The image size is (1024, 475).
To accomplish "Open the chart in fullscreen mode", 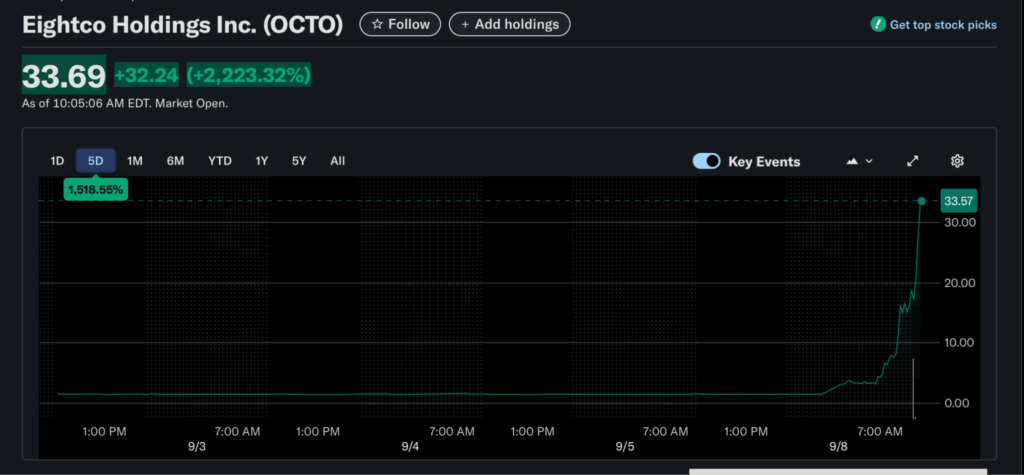I will pos(912,161).
